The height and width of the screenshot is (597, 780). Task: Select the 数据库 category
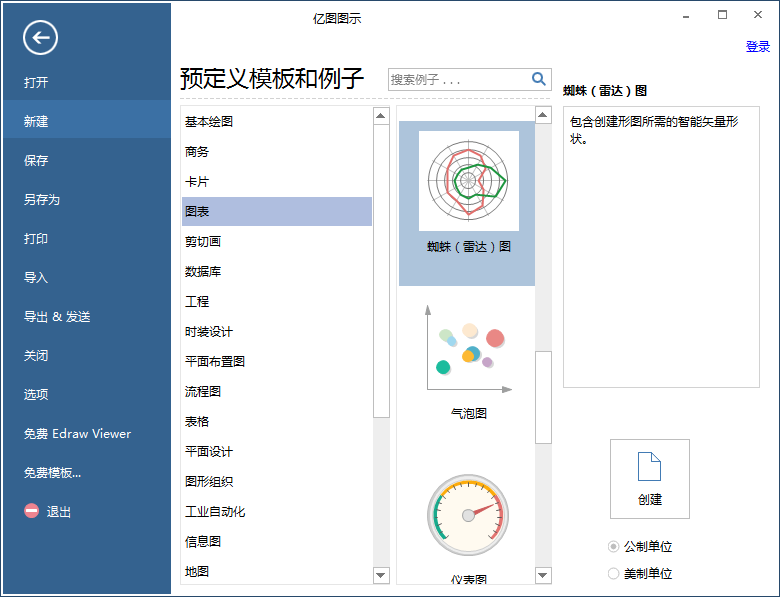(277, 271)
